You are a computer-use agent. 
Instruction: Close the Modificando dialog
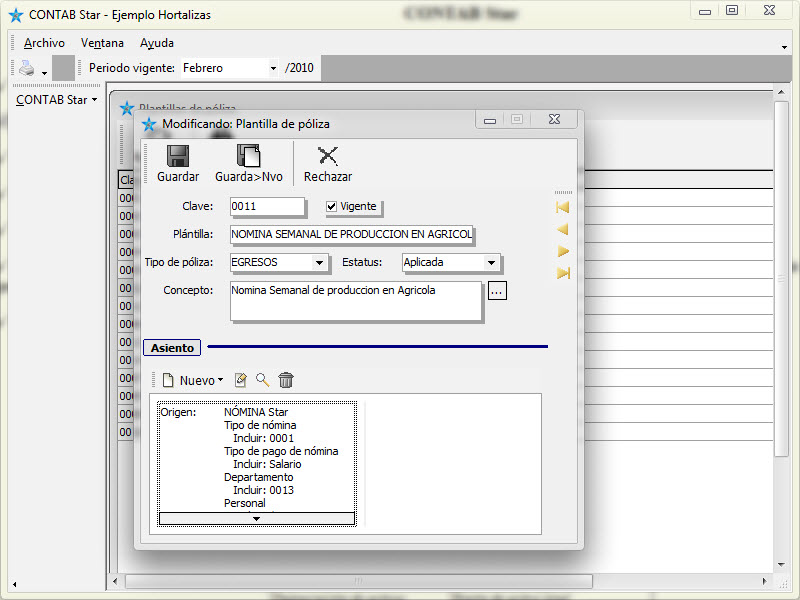click(x=554, y=119)
